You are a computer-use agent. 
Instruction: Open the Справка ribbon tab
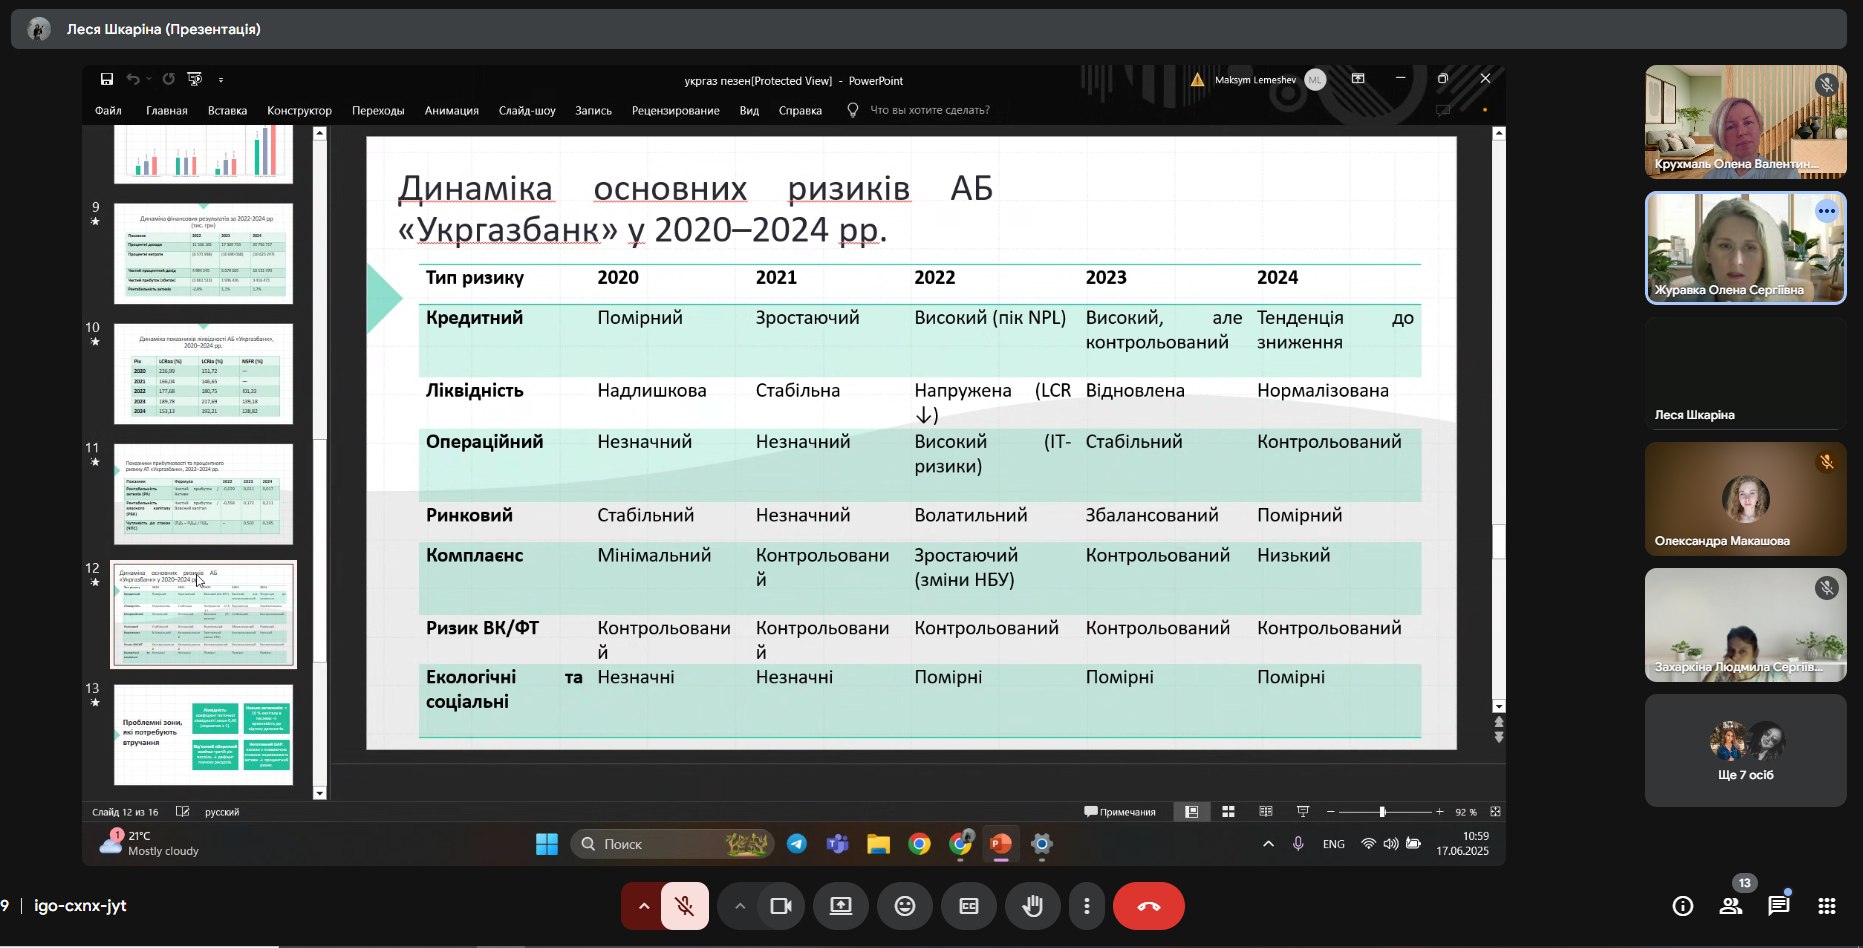(800, 110)
